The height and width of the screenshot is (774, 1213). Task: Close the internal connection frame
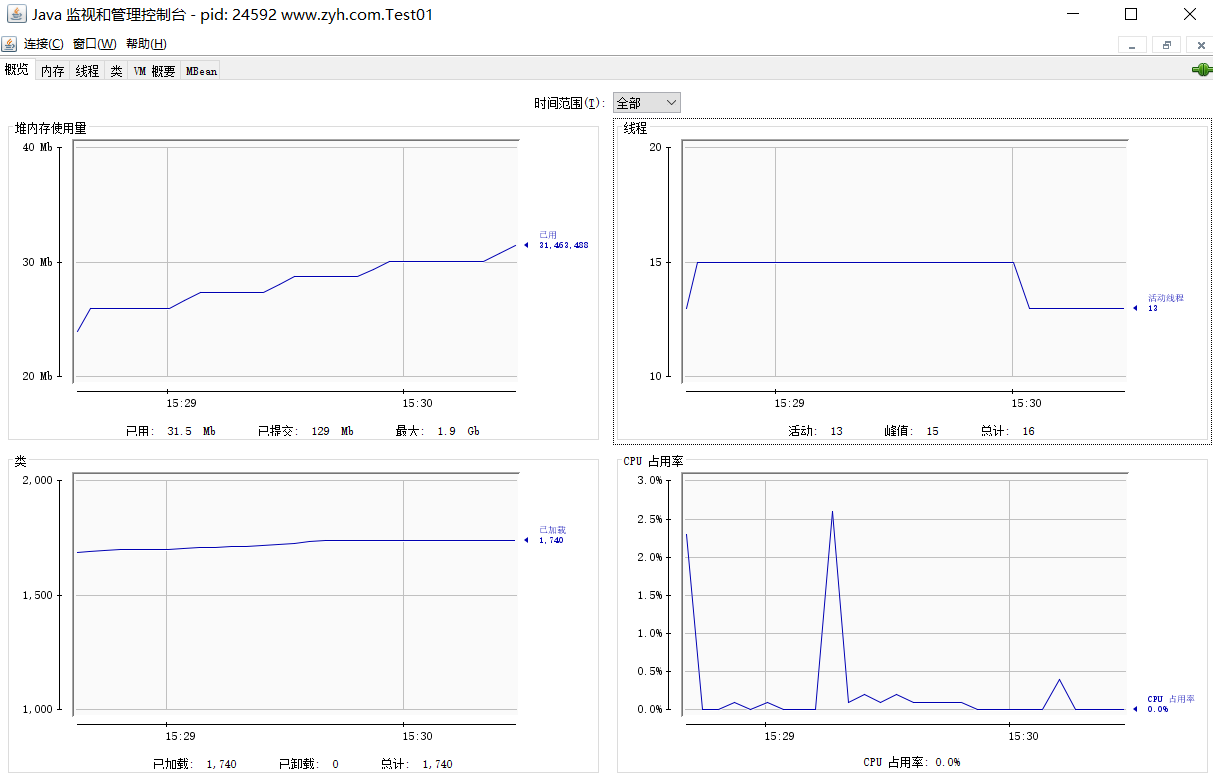[x=1199, y=45]
